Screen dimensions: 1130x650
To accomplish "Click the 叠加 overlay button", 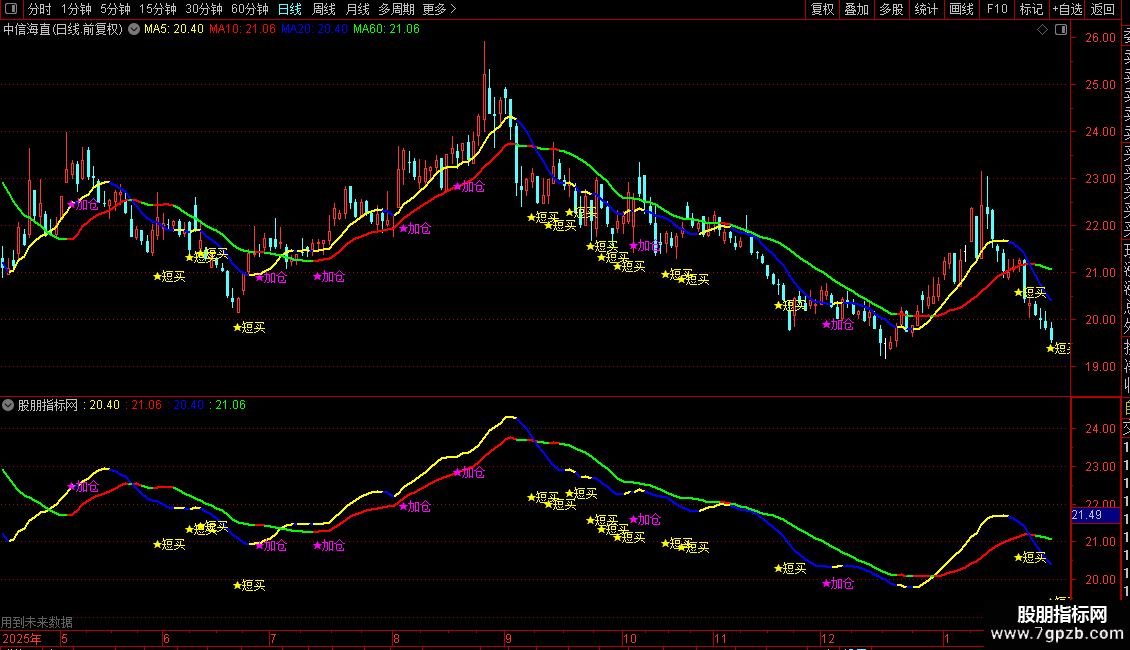I will pyautogui.click(x=856, y=9).
